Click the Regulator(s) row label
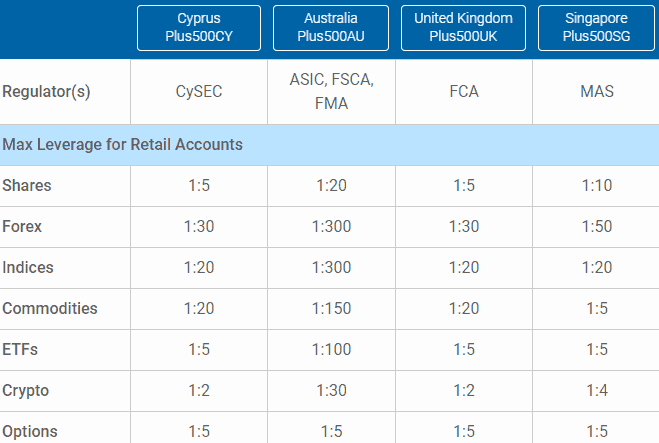Image resolution: width=659 pixels, height=443 pixels. 46,92
